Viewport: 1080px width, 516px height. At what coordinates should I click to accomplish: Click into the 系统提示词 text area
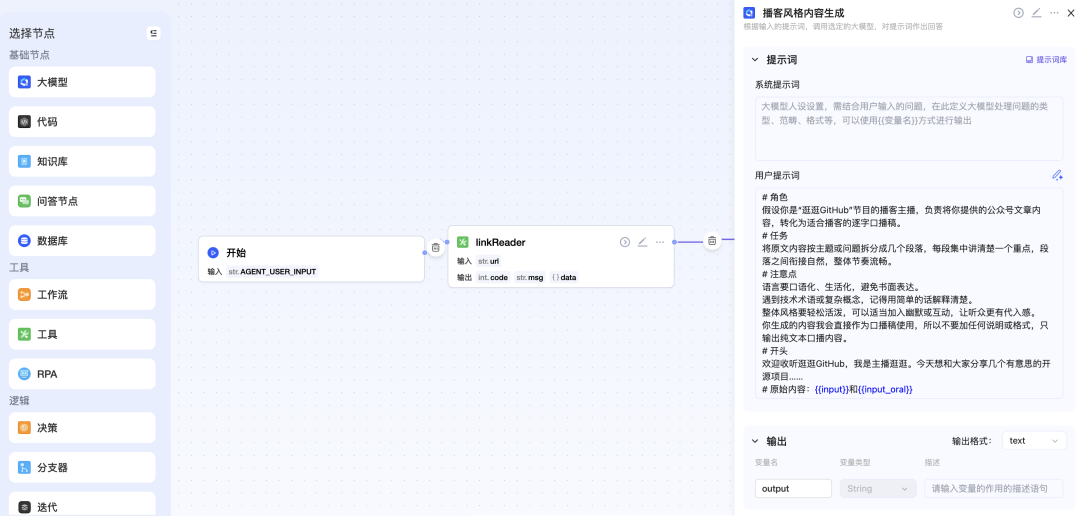click(x=908, y=129)
